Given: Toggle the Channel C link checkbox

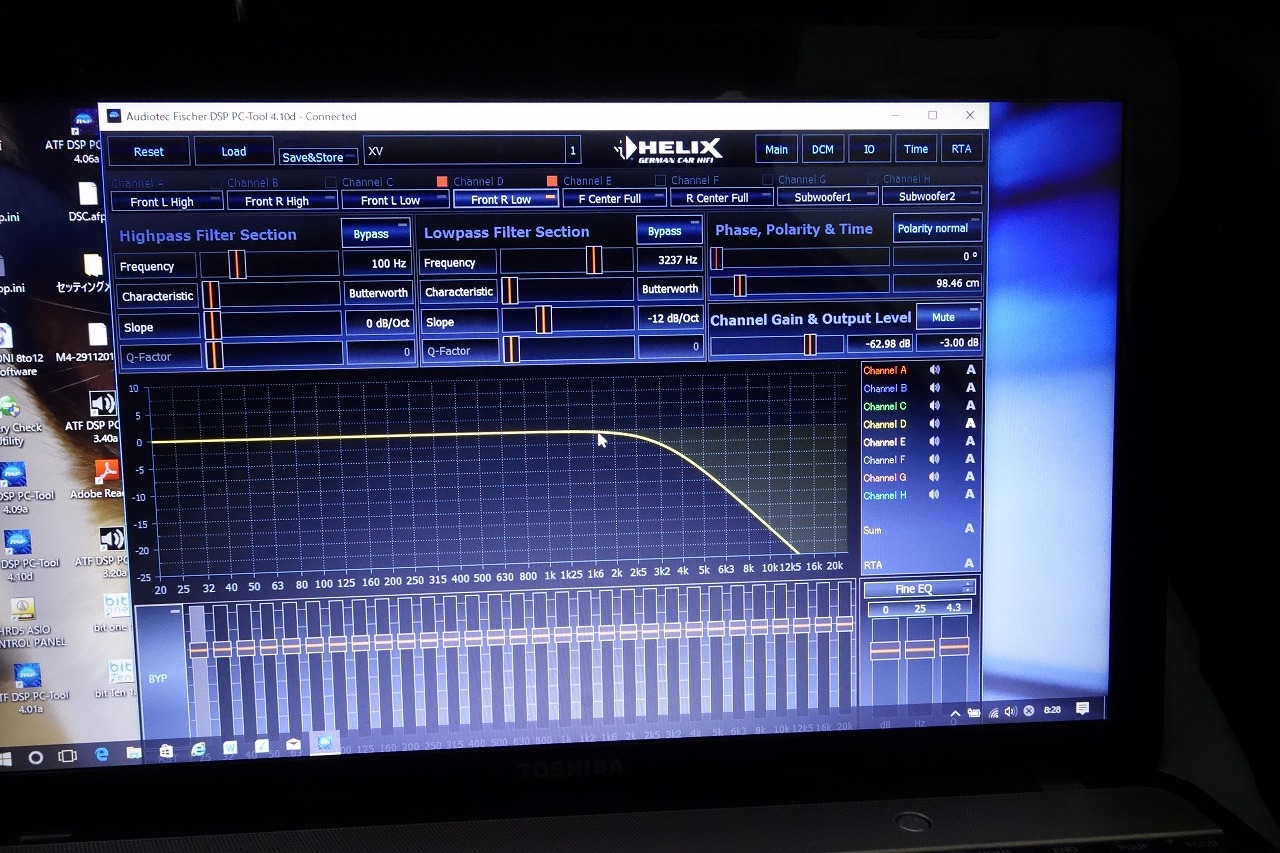Looking at the screenshot, I should click(331, 182).
